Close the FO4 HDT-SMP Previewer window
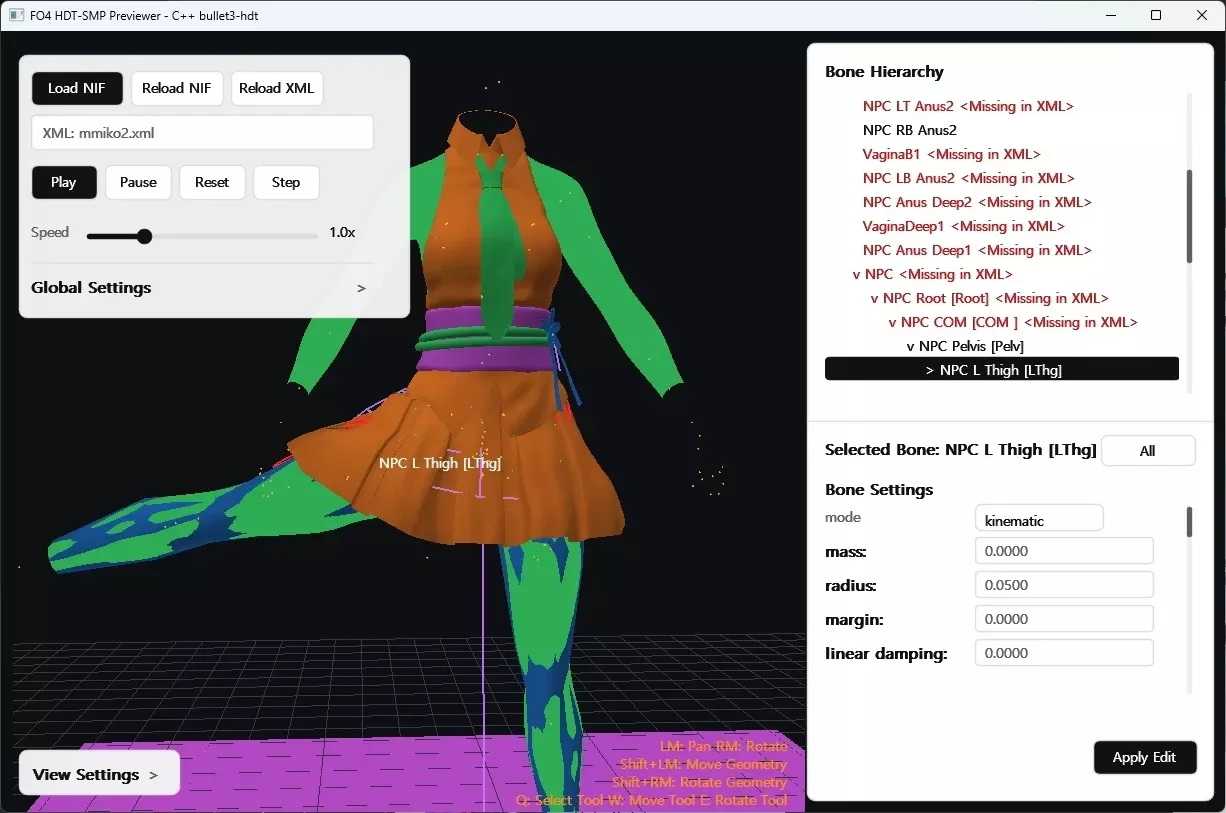The height and width of the screenshot is (813, 1226). click(x=1202, y=15)
